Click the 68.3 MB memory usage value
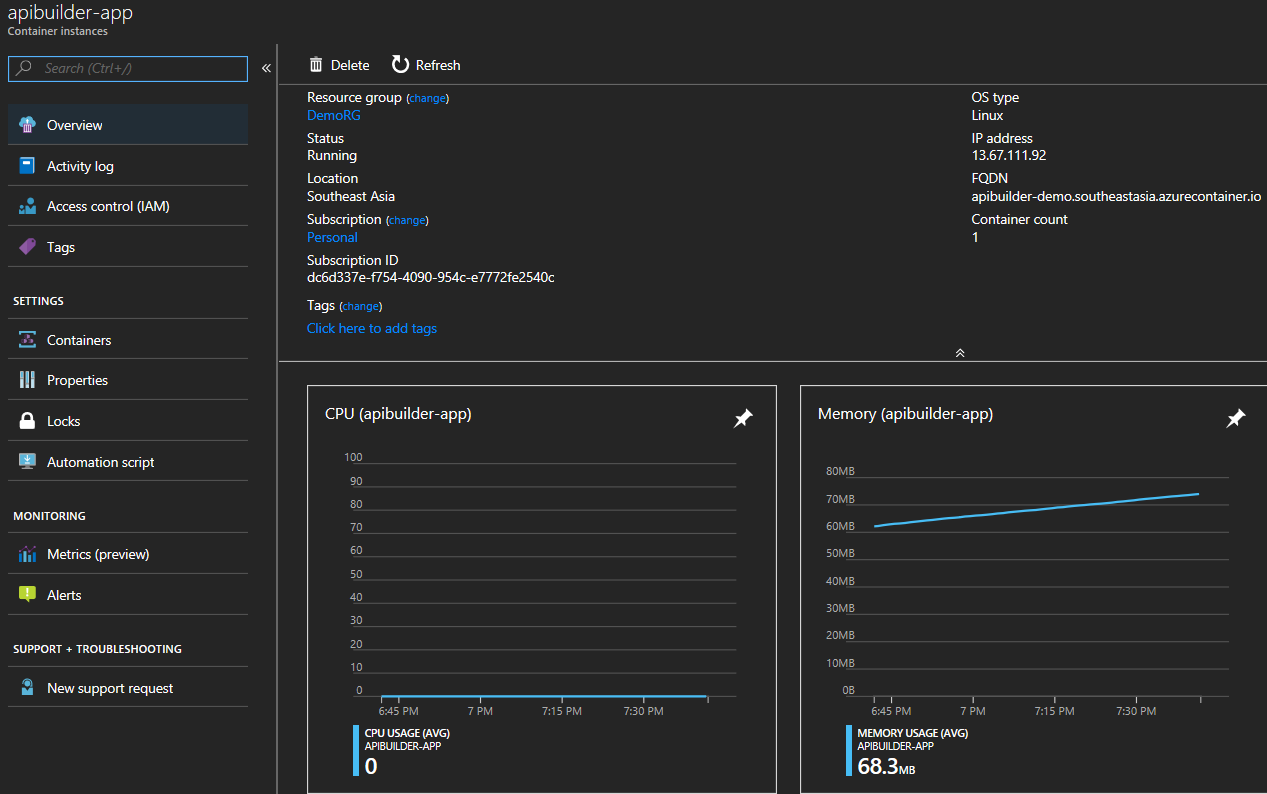 coord(886,766)
